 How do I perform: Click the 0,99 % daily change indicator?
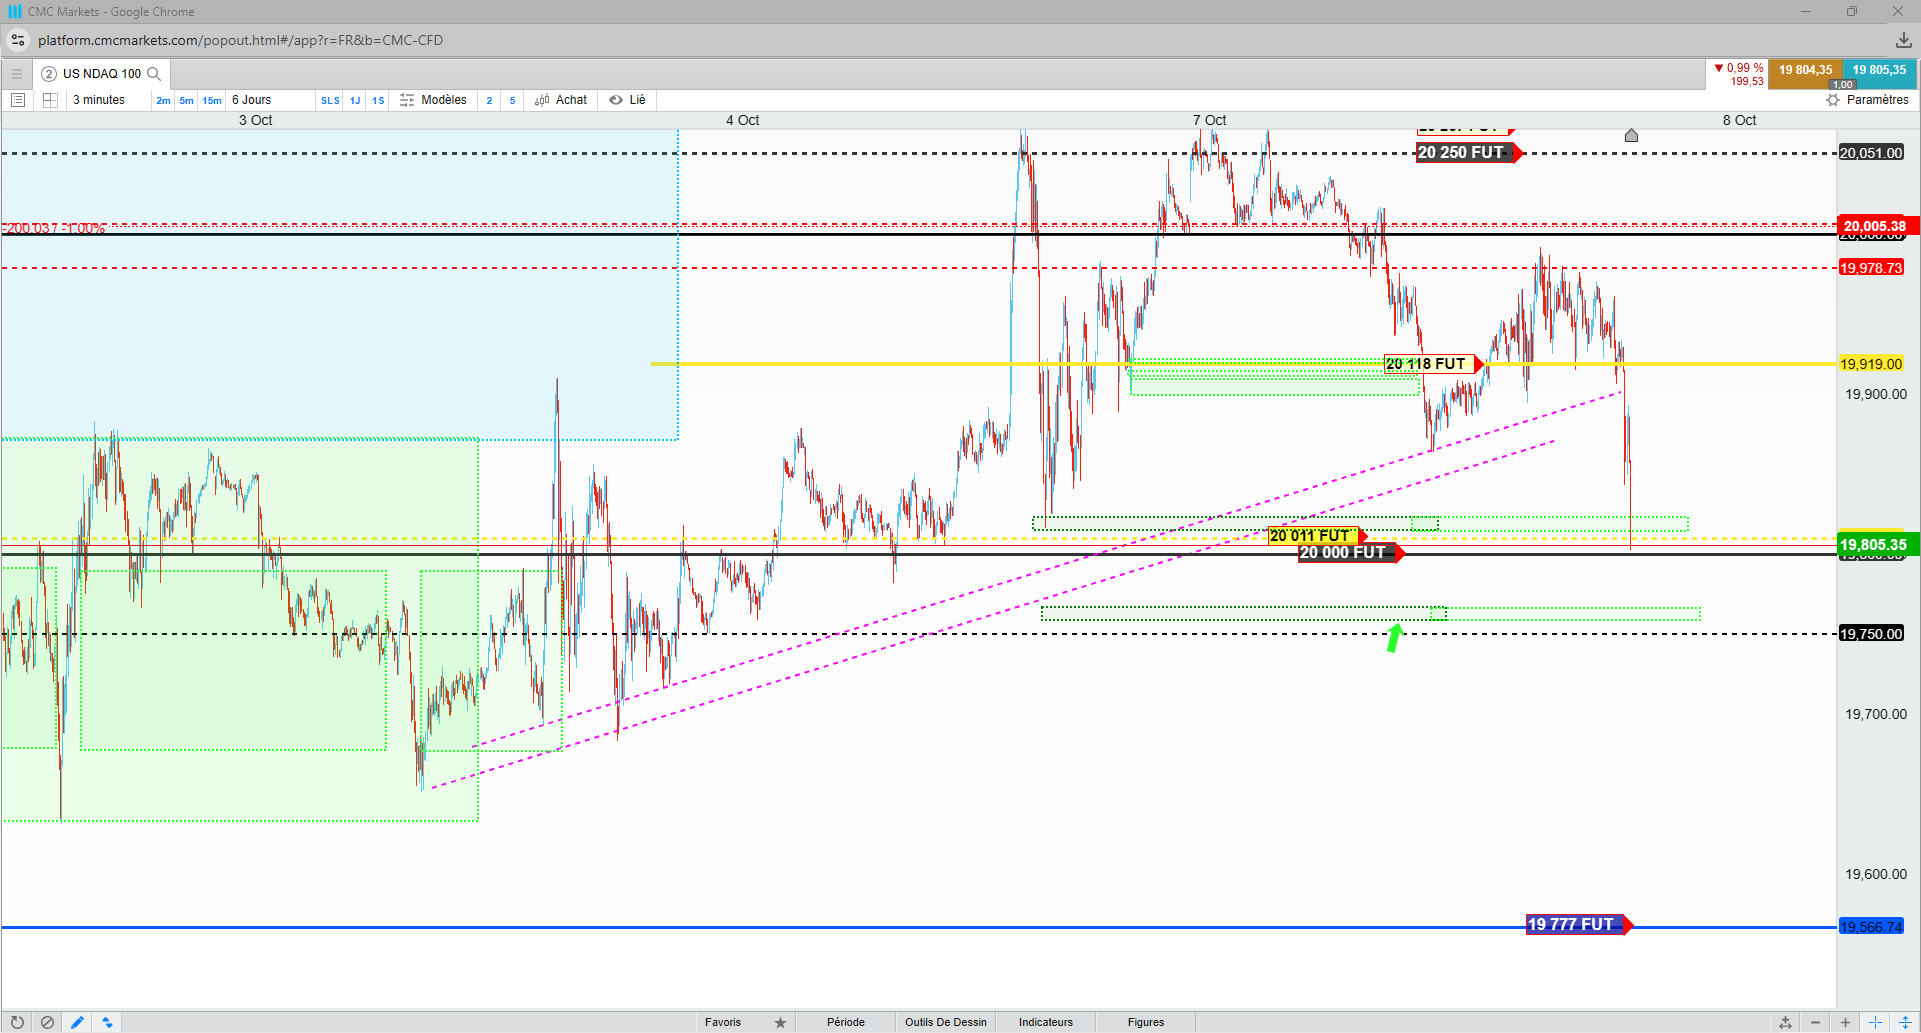click(1739, 68)
